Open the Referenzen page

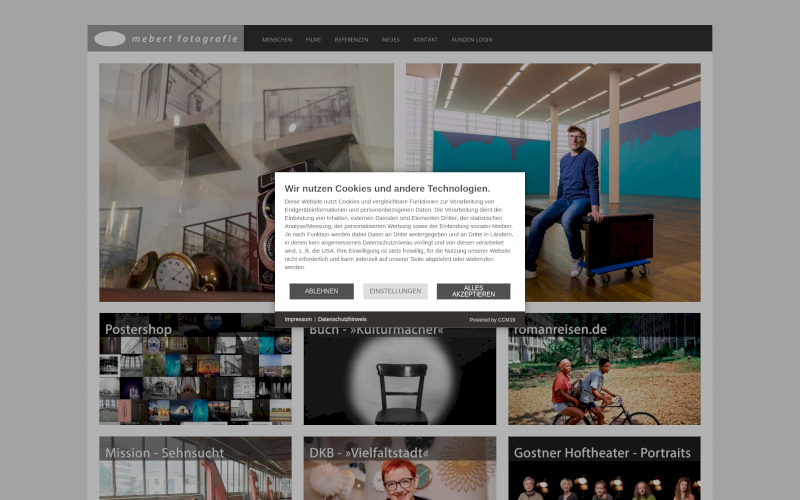[351, 40]
